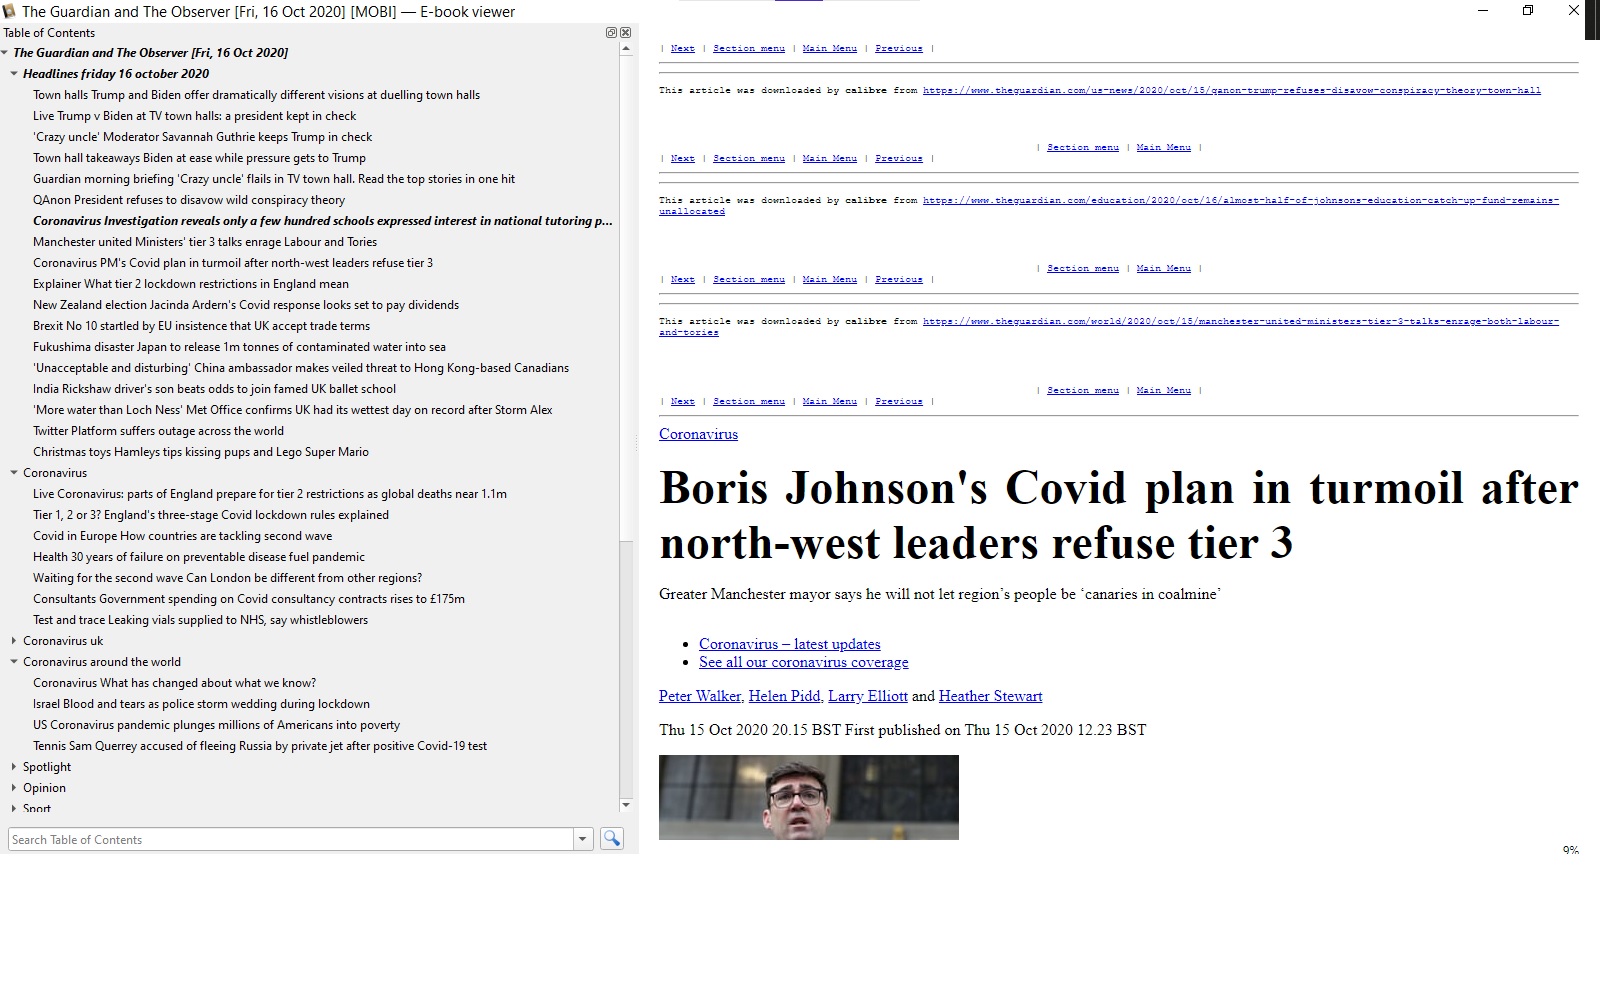The width and height of the screenshot is (1600, 984).
Task: Select Twitter Platform suffers outage entry
Action: click(158, 431)
